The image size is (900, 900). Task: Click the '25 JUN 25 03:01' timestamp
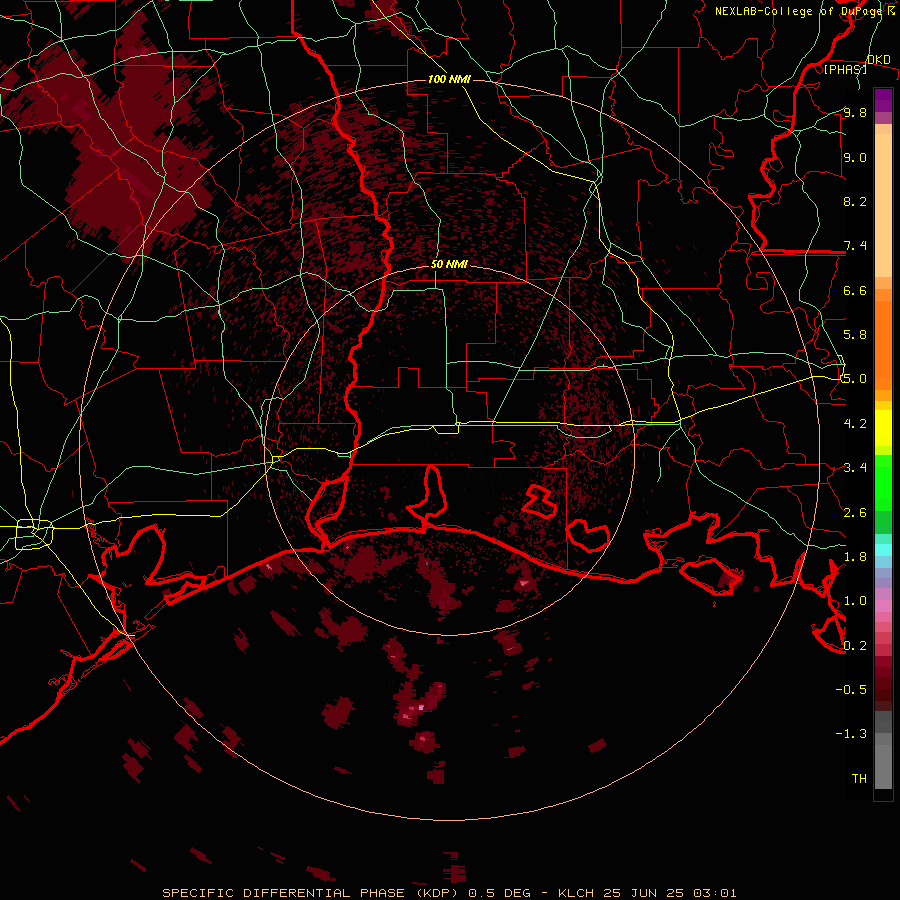click(670, 893)
